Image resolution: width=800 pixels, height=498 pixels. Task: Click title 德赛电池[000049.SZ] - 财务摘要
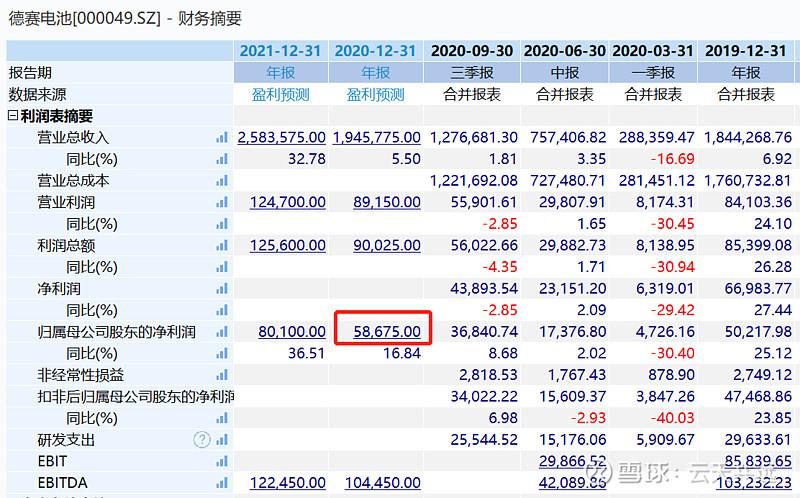125,19
